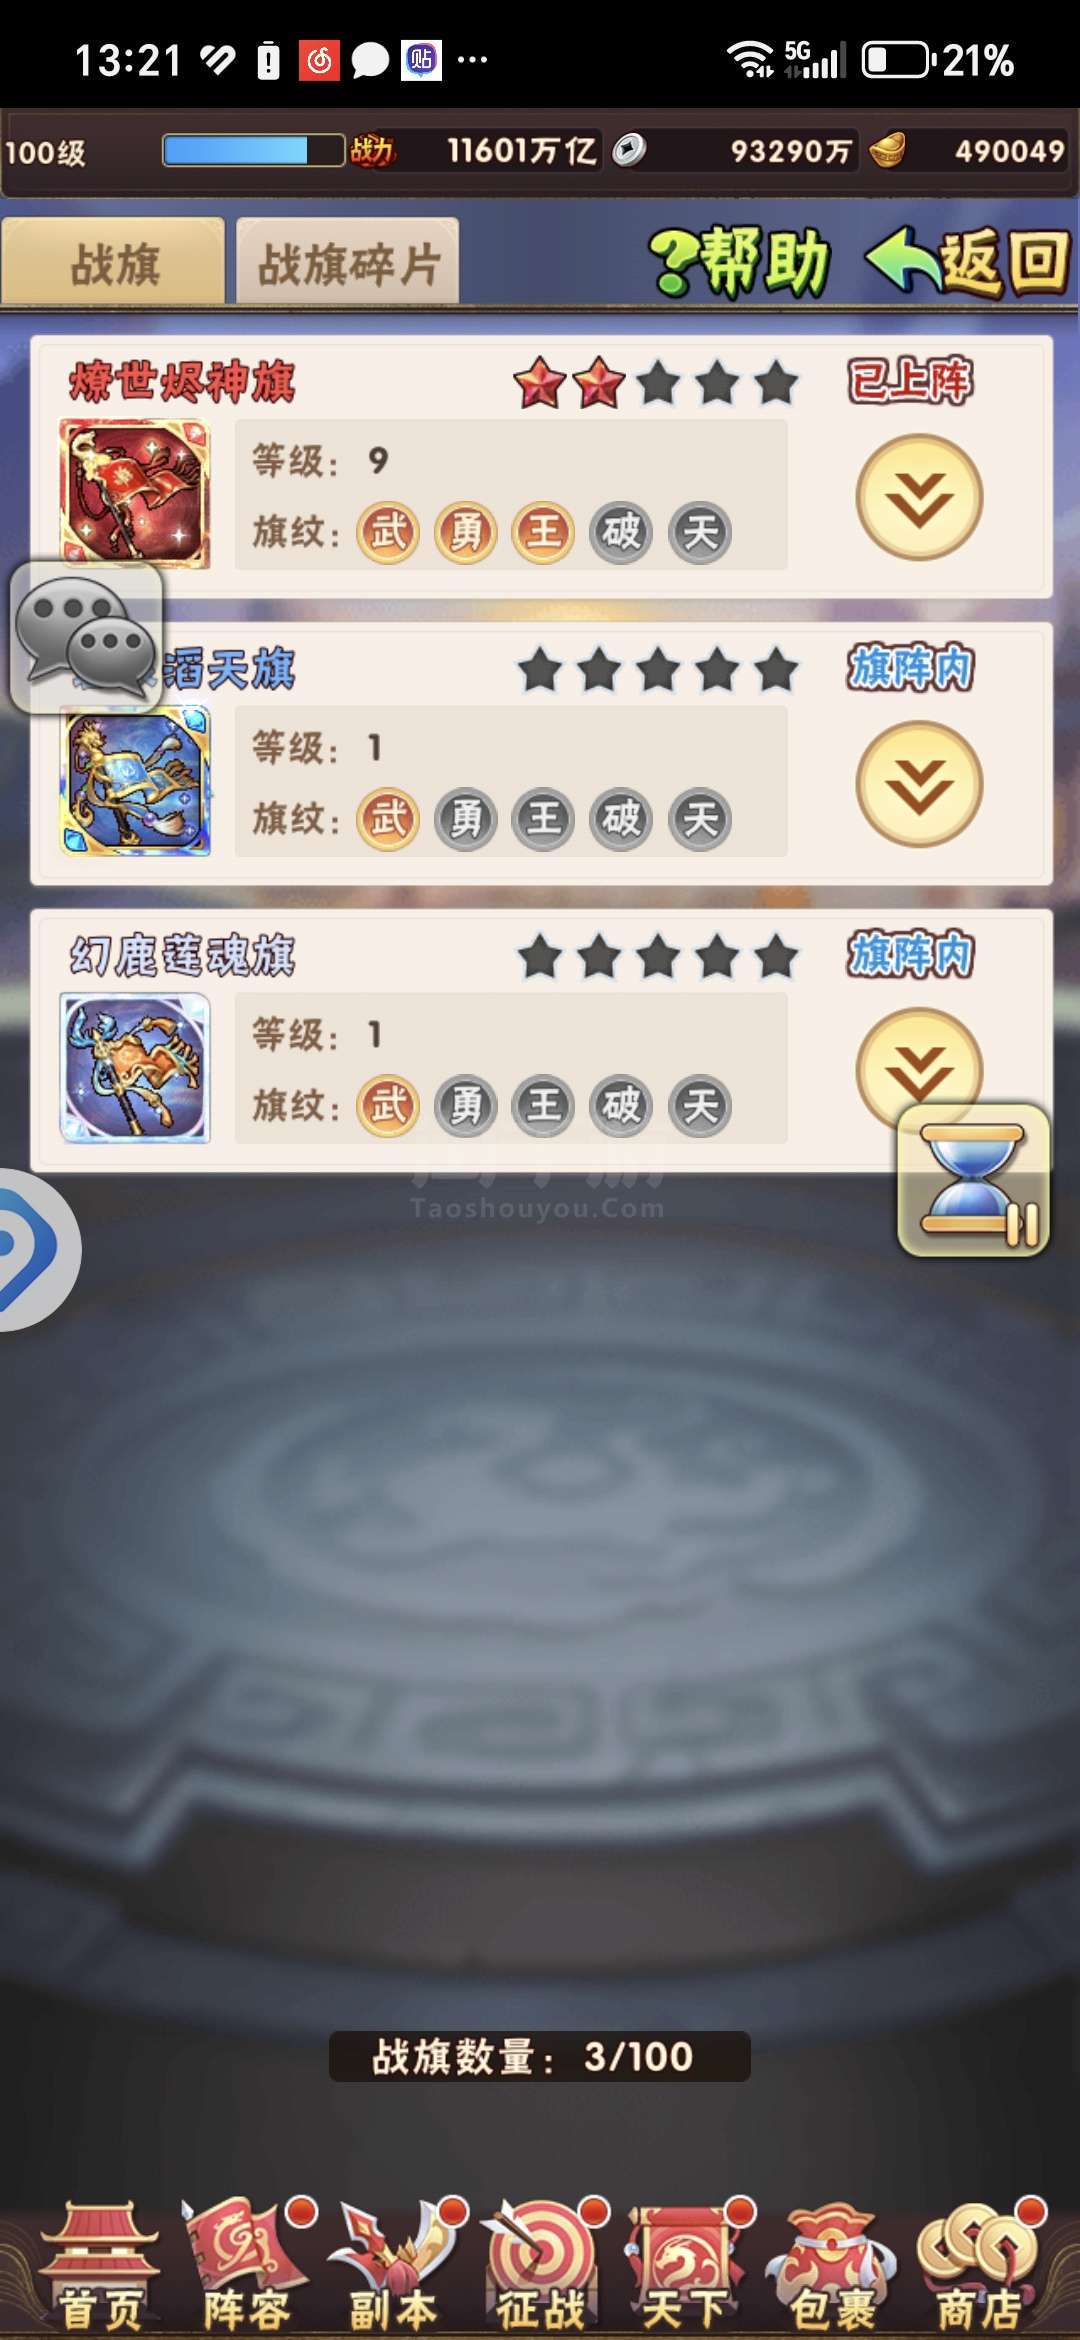
Task: Open the 帮助 help button
Action: click(741, 262)
